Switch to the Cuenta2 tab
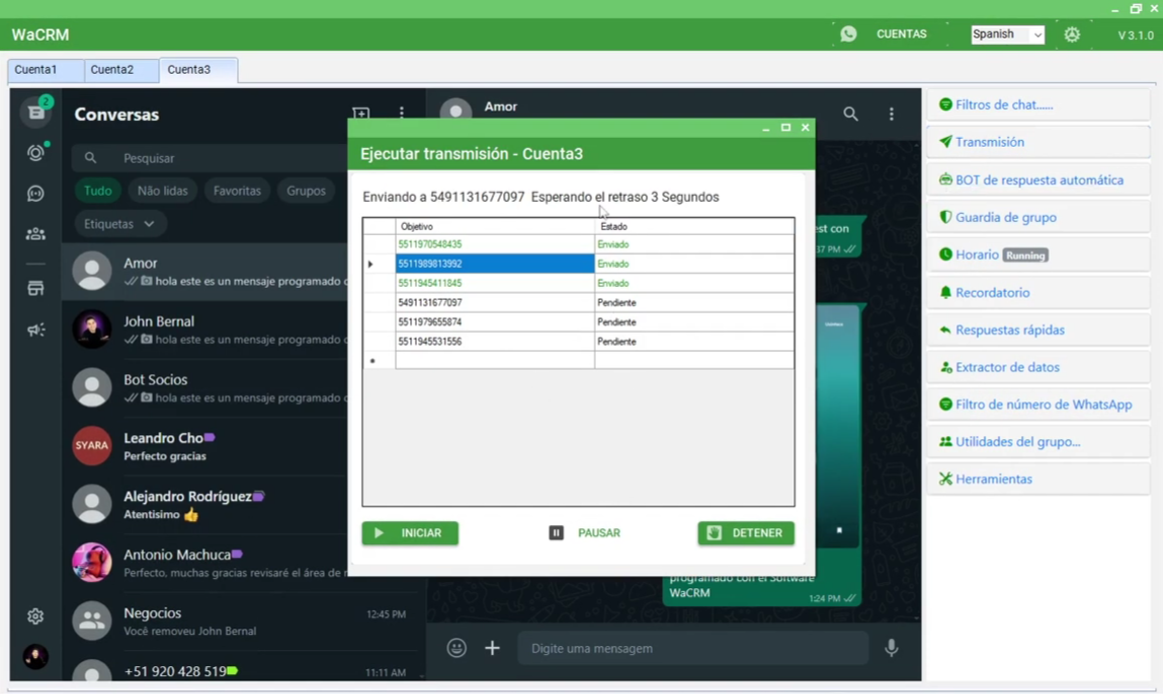Image resolution: width=1163 pixels, height=694 pixels. coord(112,70)
